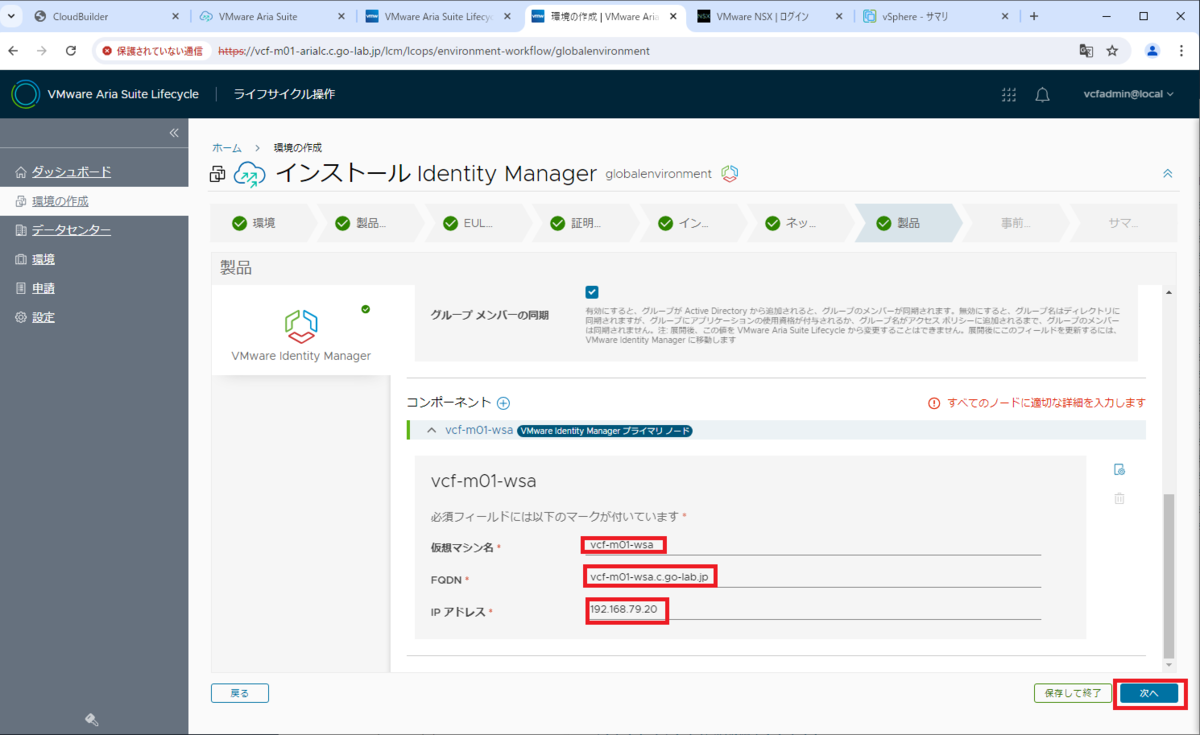The height and width of the screenshot is (735, 1200).
Task: Click the node copy/edit icon beside vcf-m01-wsa
Action: (1119, 469)
